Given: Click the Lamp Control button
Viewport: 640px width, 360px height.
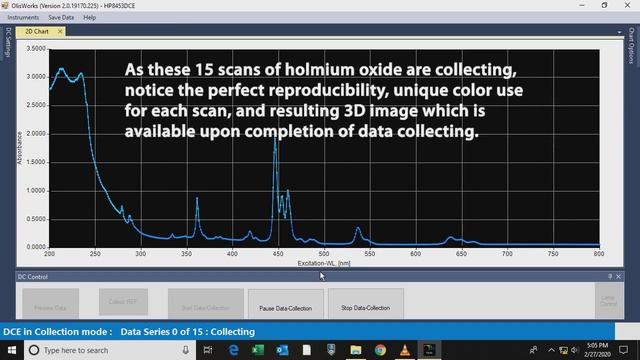Looking at the screenshot, I should point(609,301).
